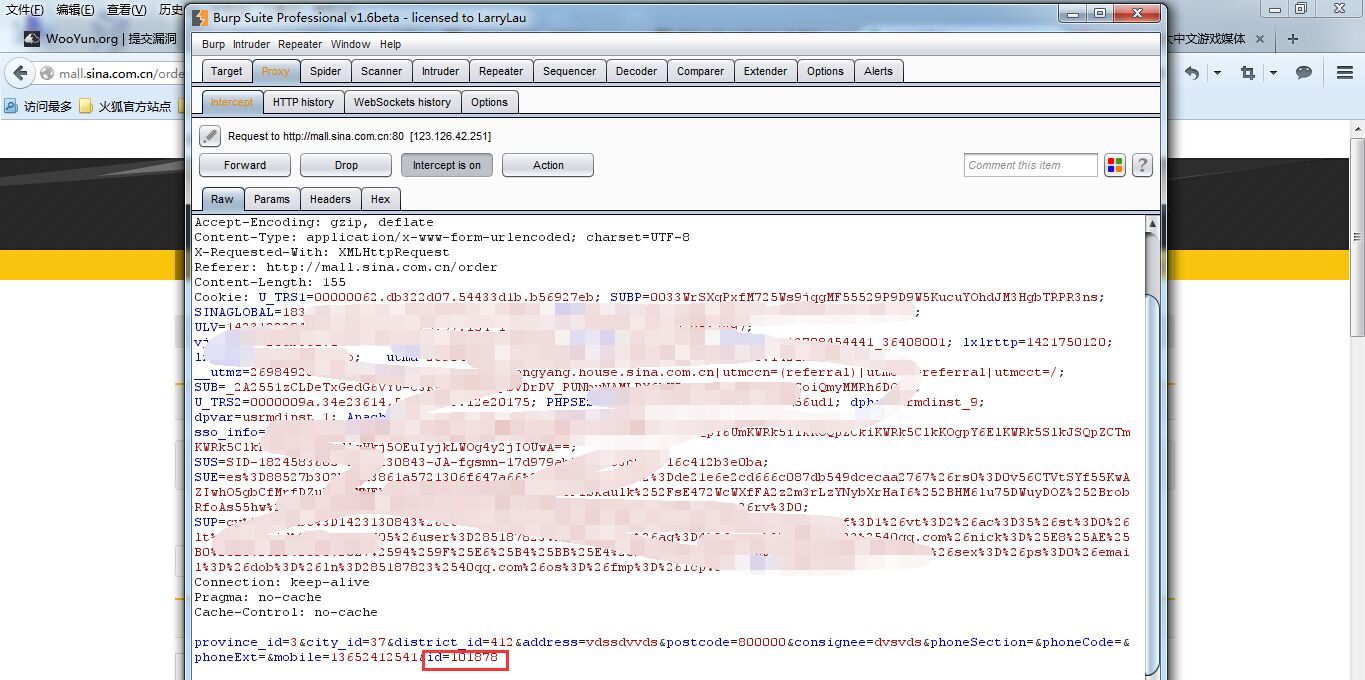Click the Connection: keep-alive line
The width and height of the screenshot is (1365, 680).
click(x=281, y=582)
